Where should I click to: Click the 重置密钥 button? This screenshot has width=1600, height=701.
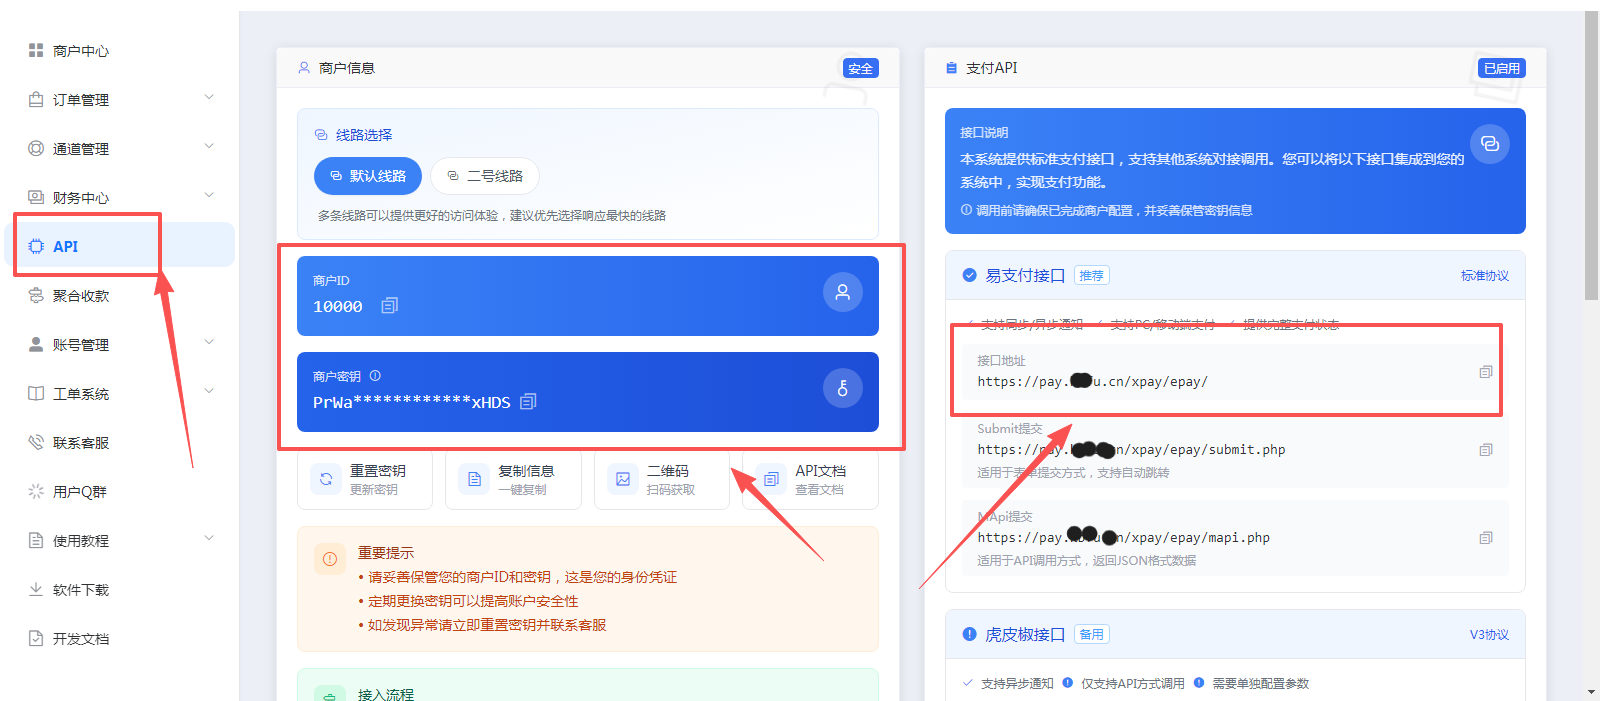point(365,480)
